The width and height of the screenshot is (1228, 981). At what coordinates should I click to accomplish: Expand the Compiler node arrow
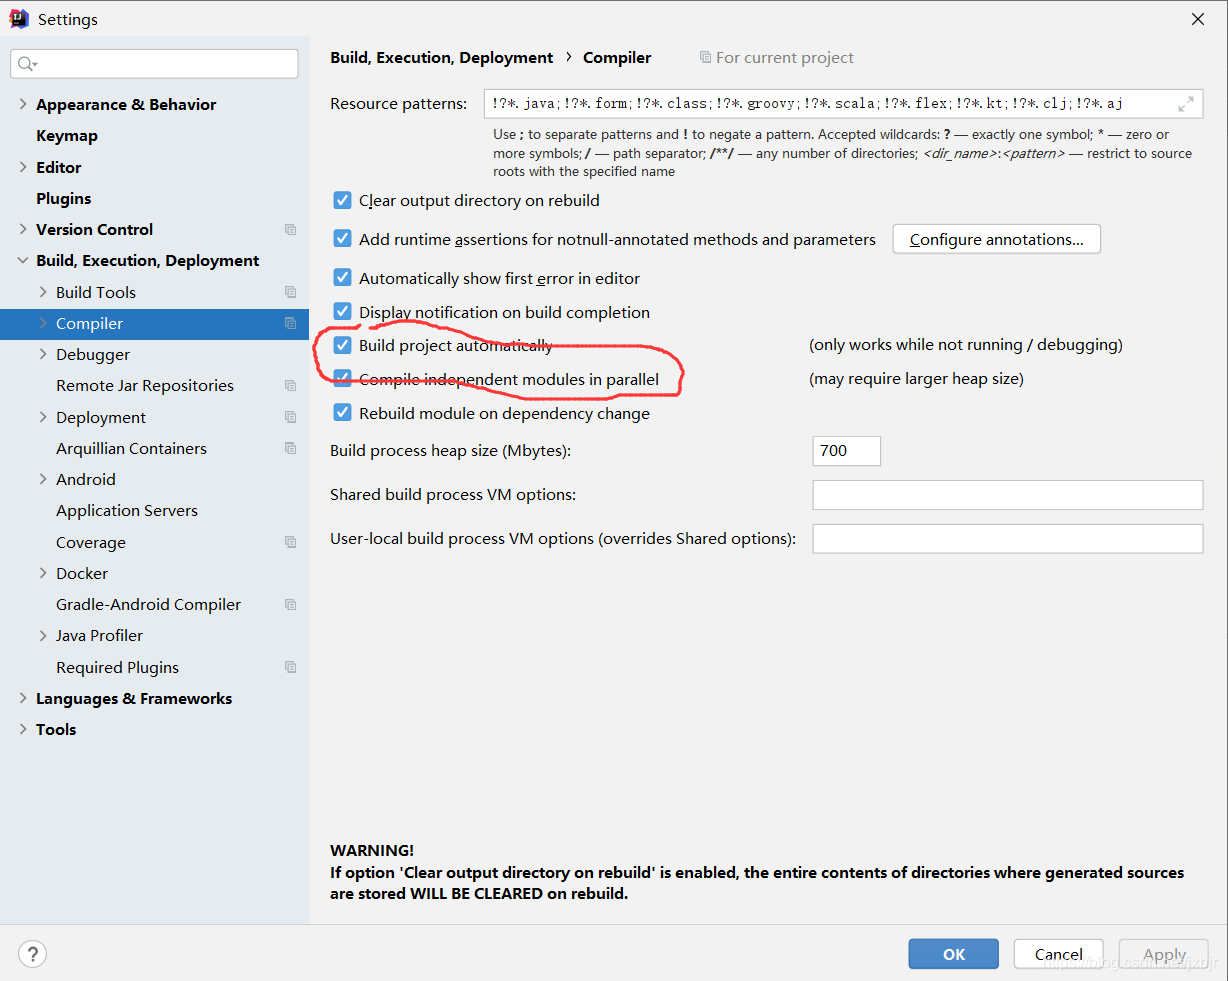pyautogui.click(x=43, y=323)
